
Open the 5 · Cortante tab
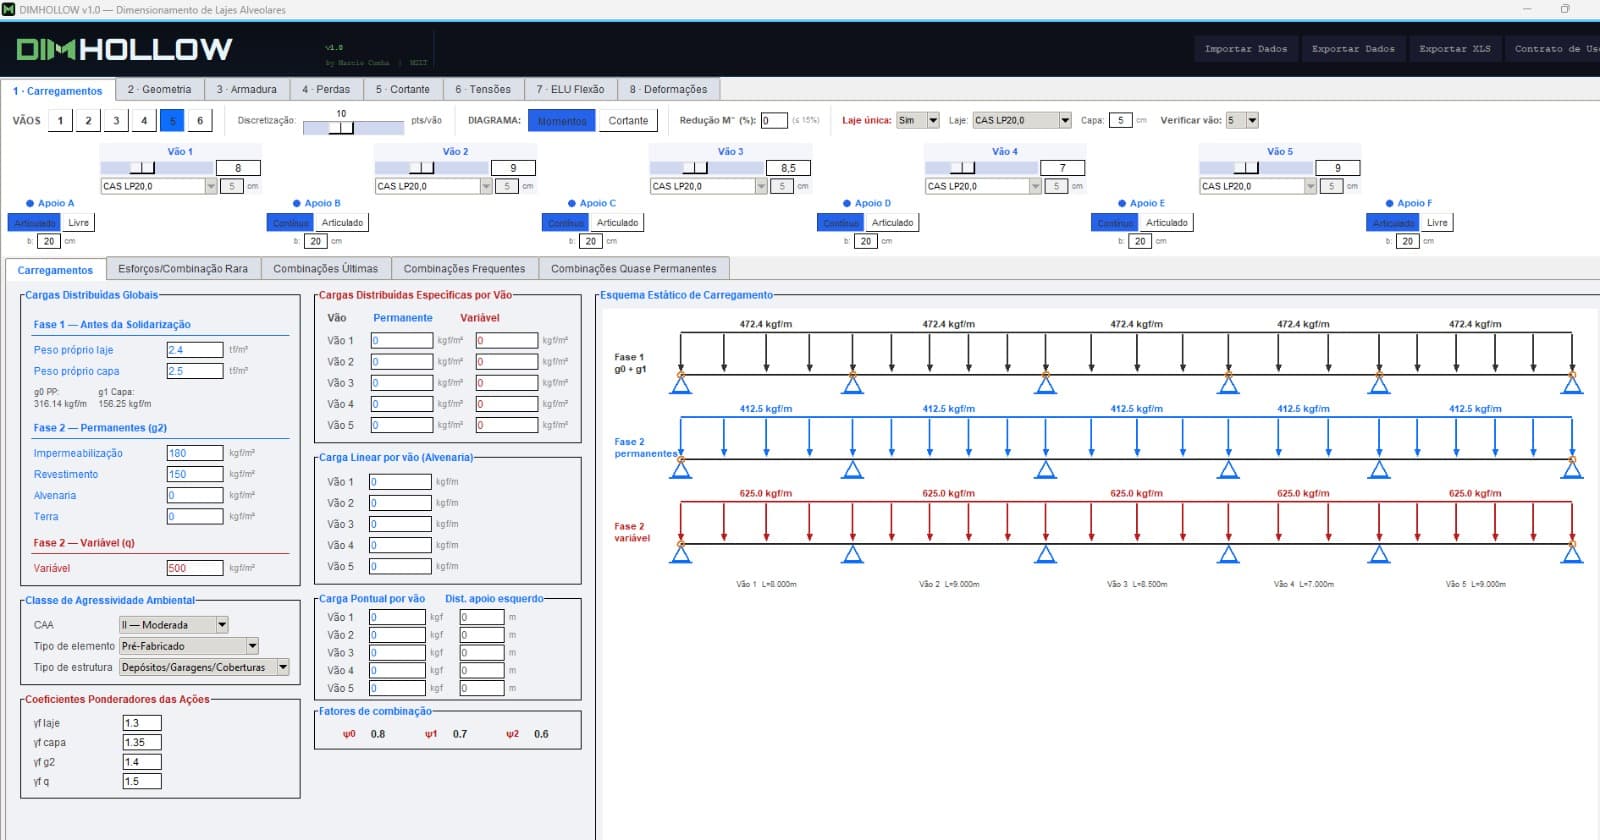[x=403, y=89]
